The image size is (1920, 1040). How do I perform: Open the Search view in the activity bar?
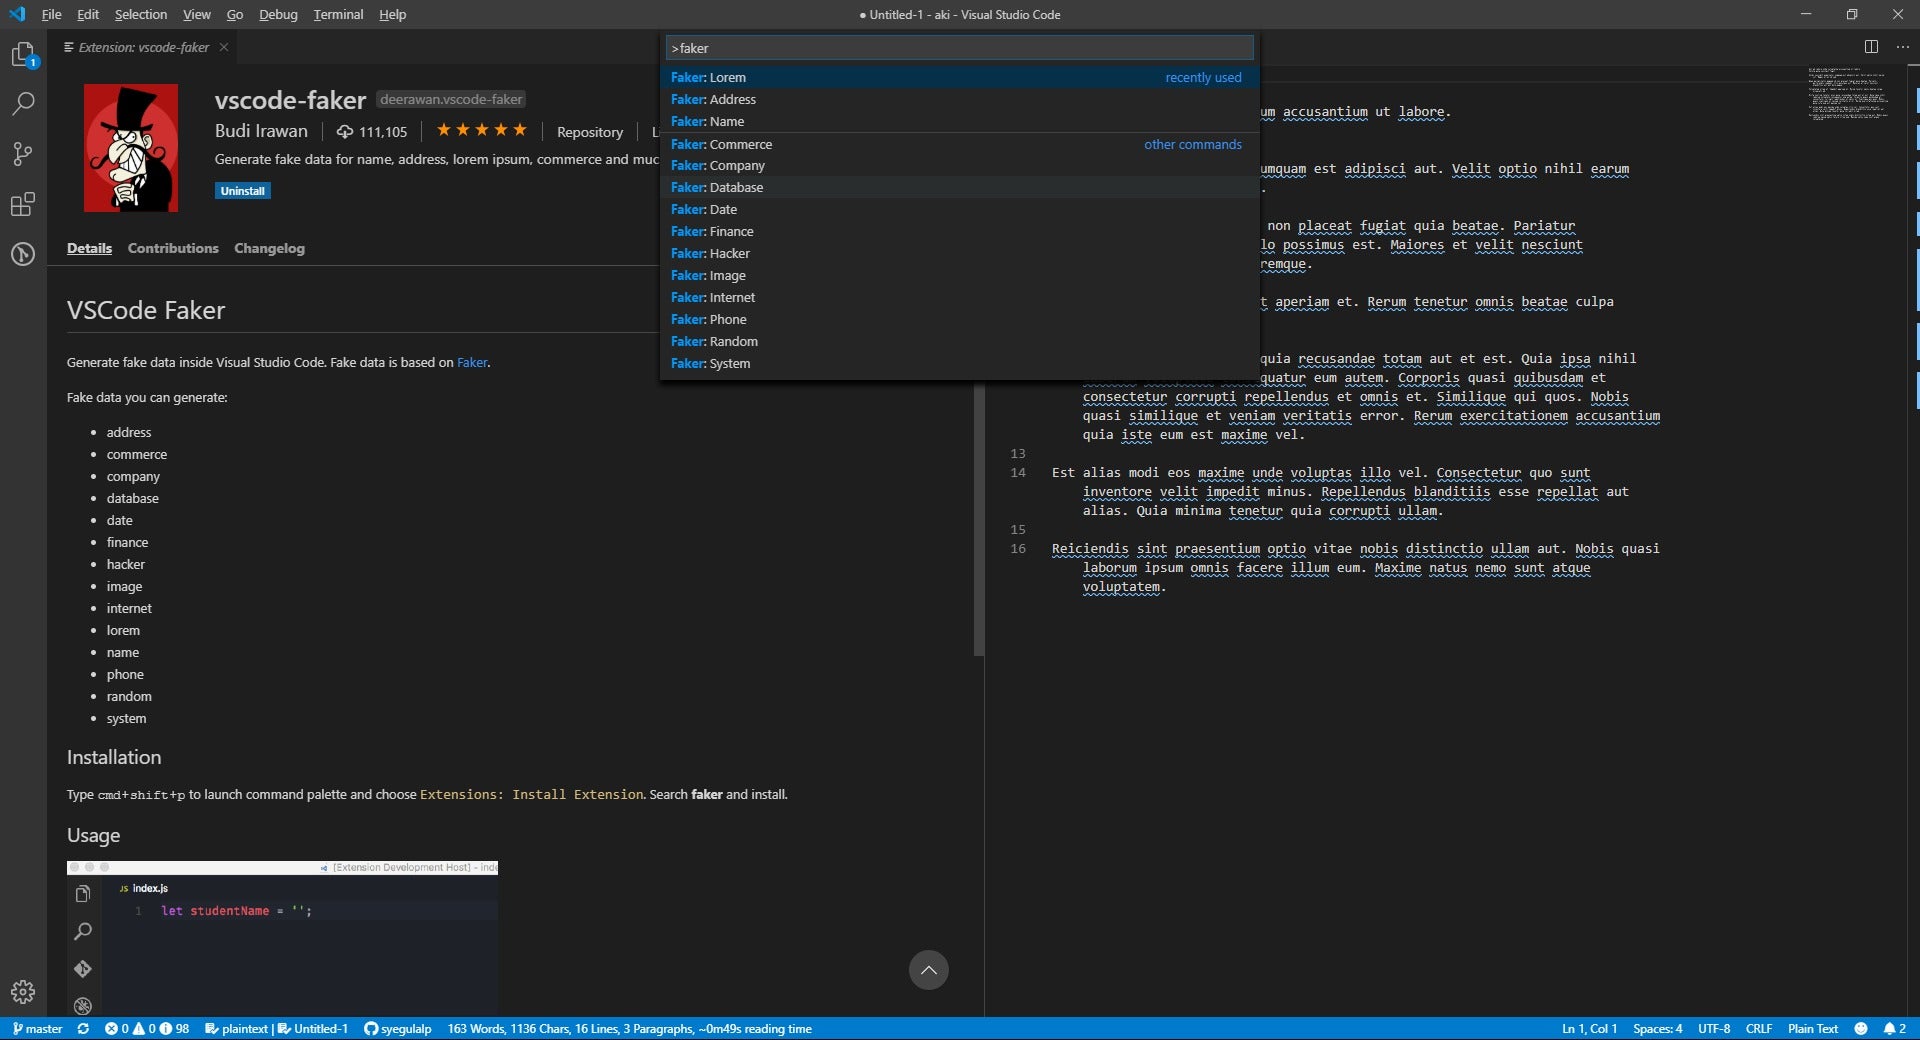click(x=23, y=103)
